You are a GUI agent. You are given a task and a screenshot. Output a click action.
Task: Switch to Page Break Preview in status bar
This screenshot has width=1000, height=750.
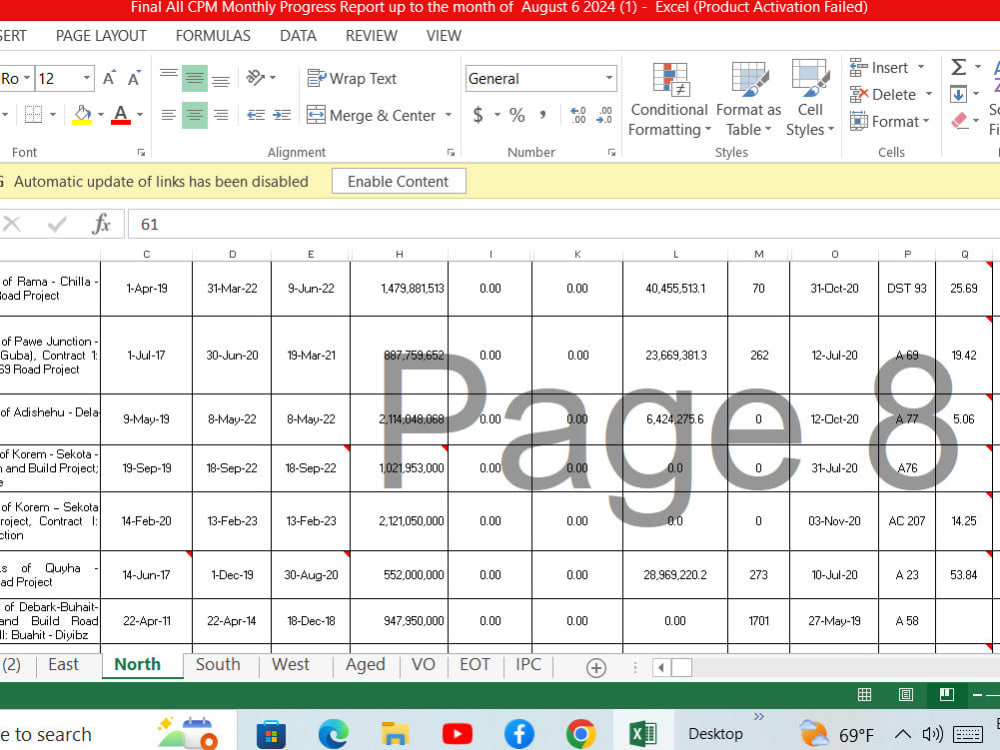(x=946, y=695)
